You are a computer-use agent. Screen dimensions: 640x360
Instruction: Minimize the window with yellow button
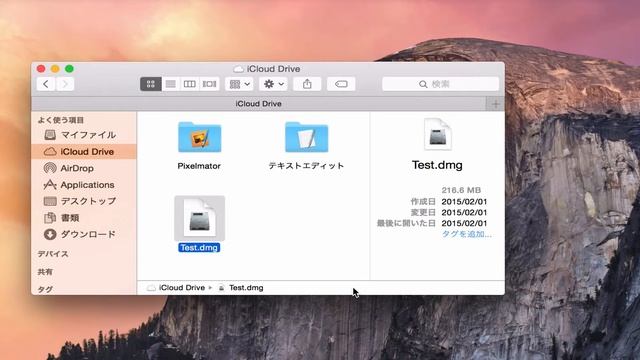pyautogui.click(x=55, y=69)
